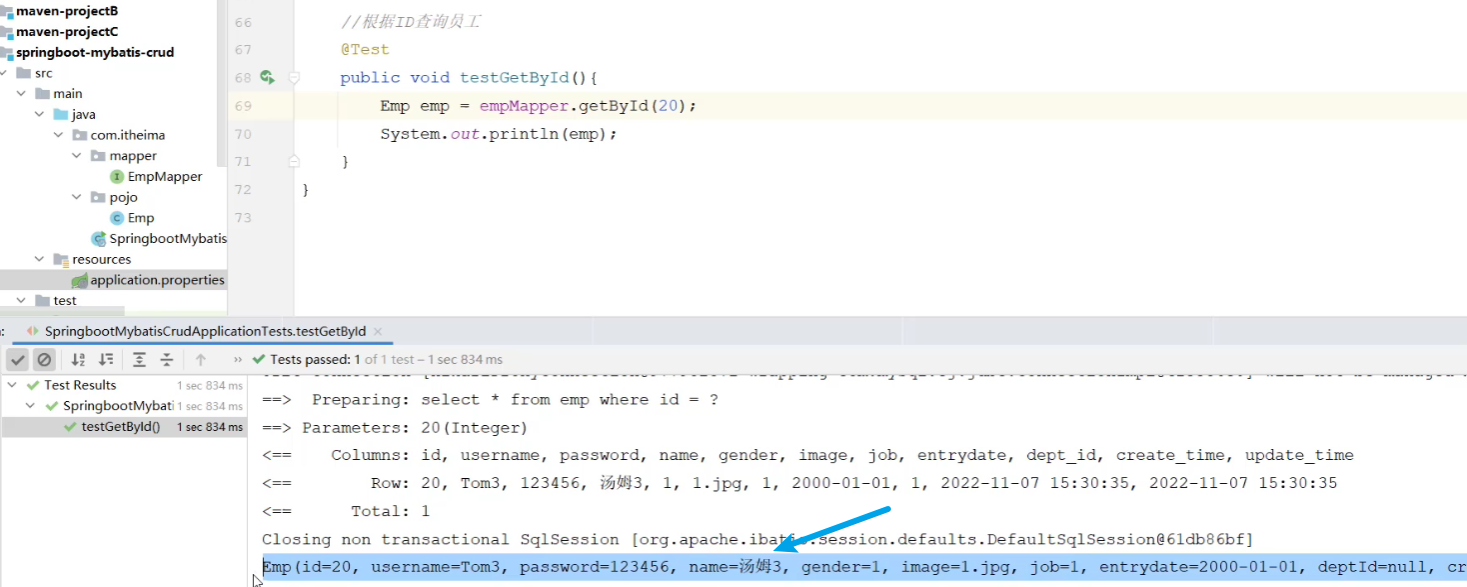Collapse the resources folder in project tree
Screen dimensions: 1467x587
point(40,260)
